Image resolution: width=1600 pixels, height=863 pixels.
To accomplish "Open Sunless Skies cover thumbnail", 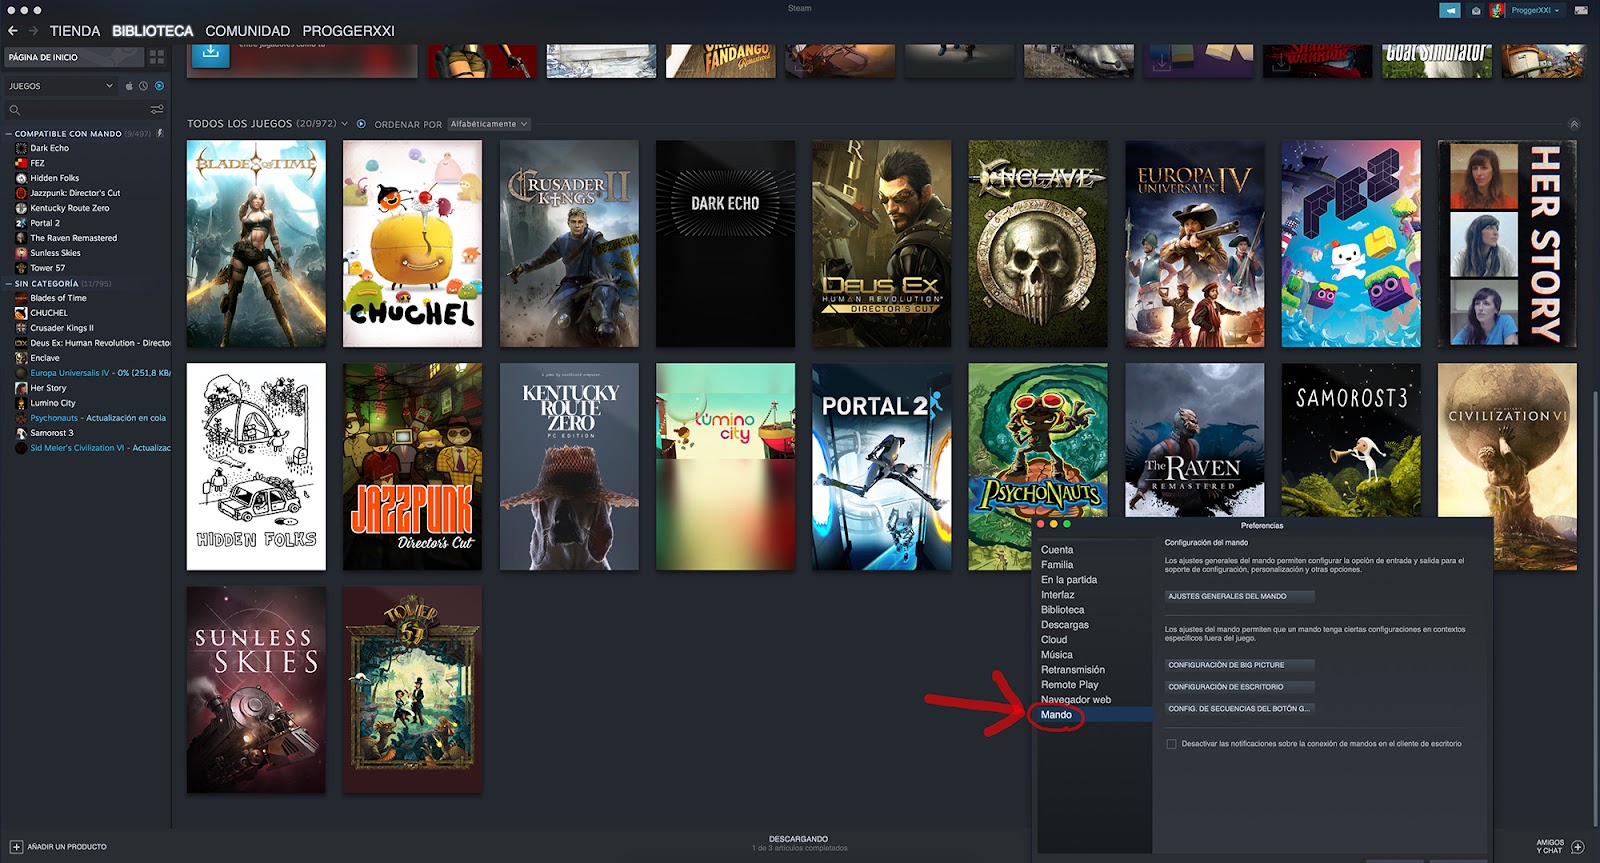I will [256, 690].
